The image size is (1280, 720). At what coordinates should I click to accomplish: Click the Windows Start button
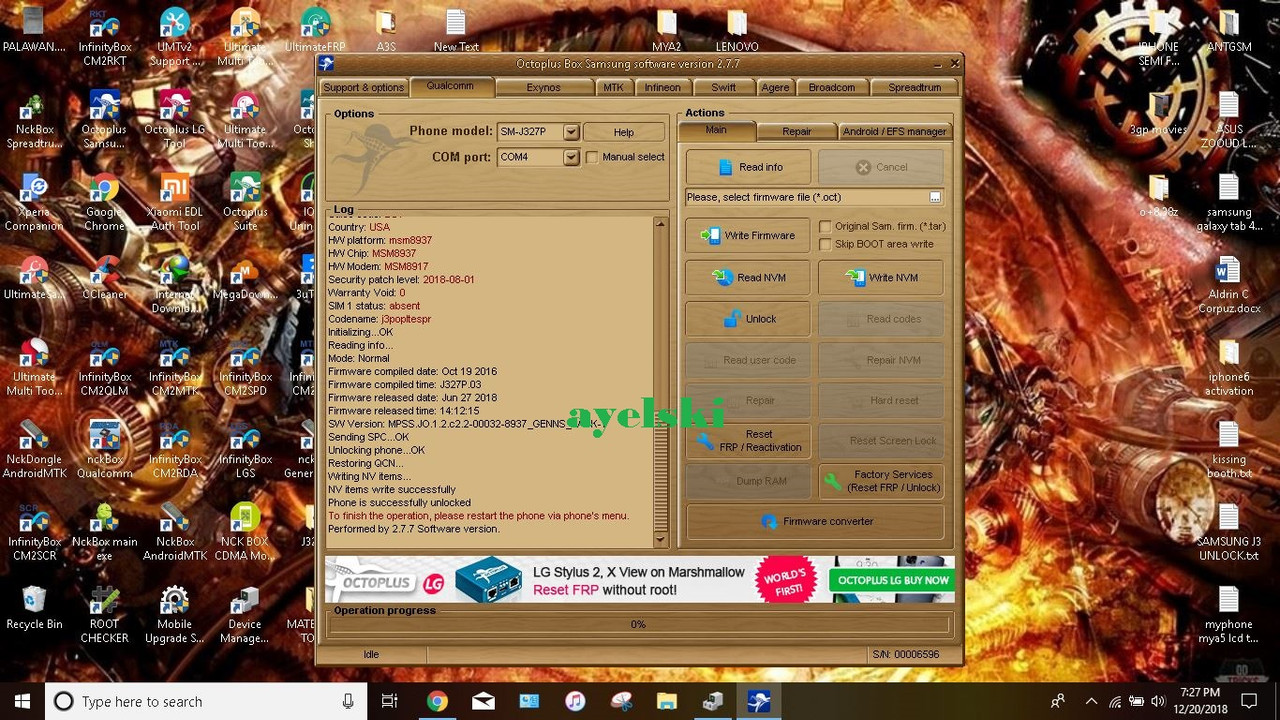click(x=23, y=701)
